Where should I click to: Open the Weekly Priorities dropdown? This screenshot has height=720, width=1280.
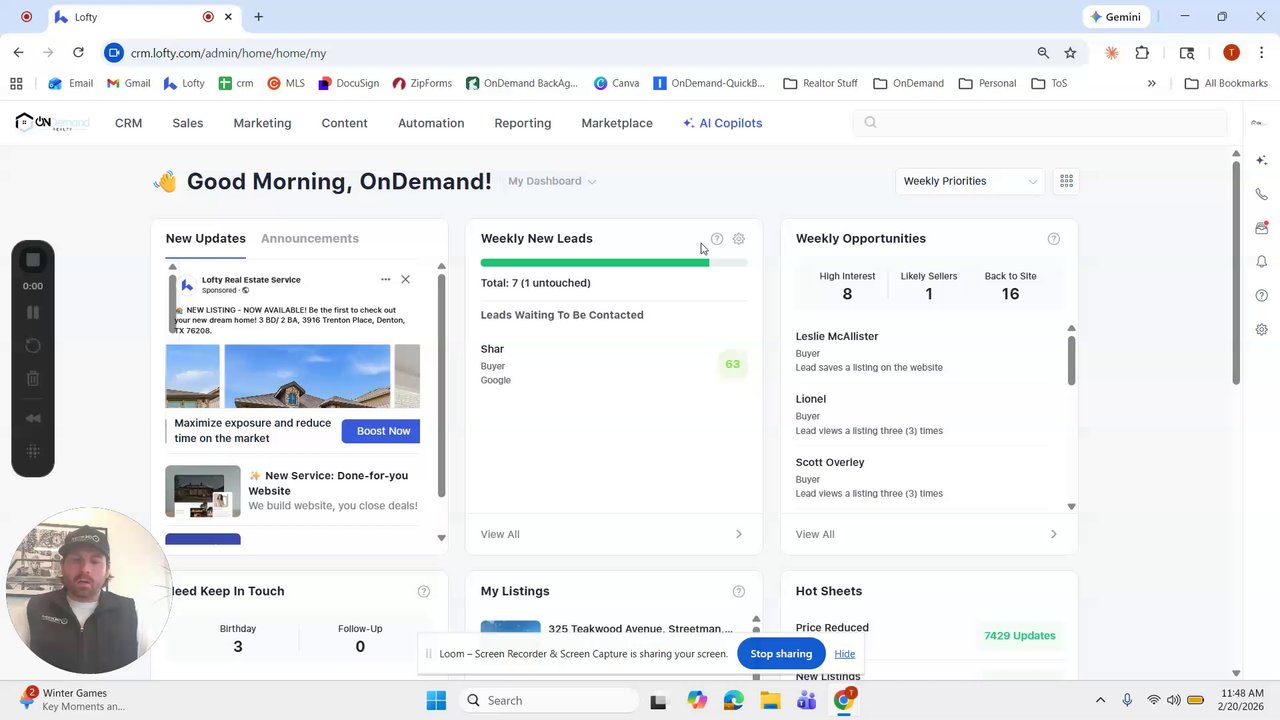click(970, 181)
